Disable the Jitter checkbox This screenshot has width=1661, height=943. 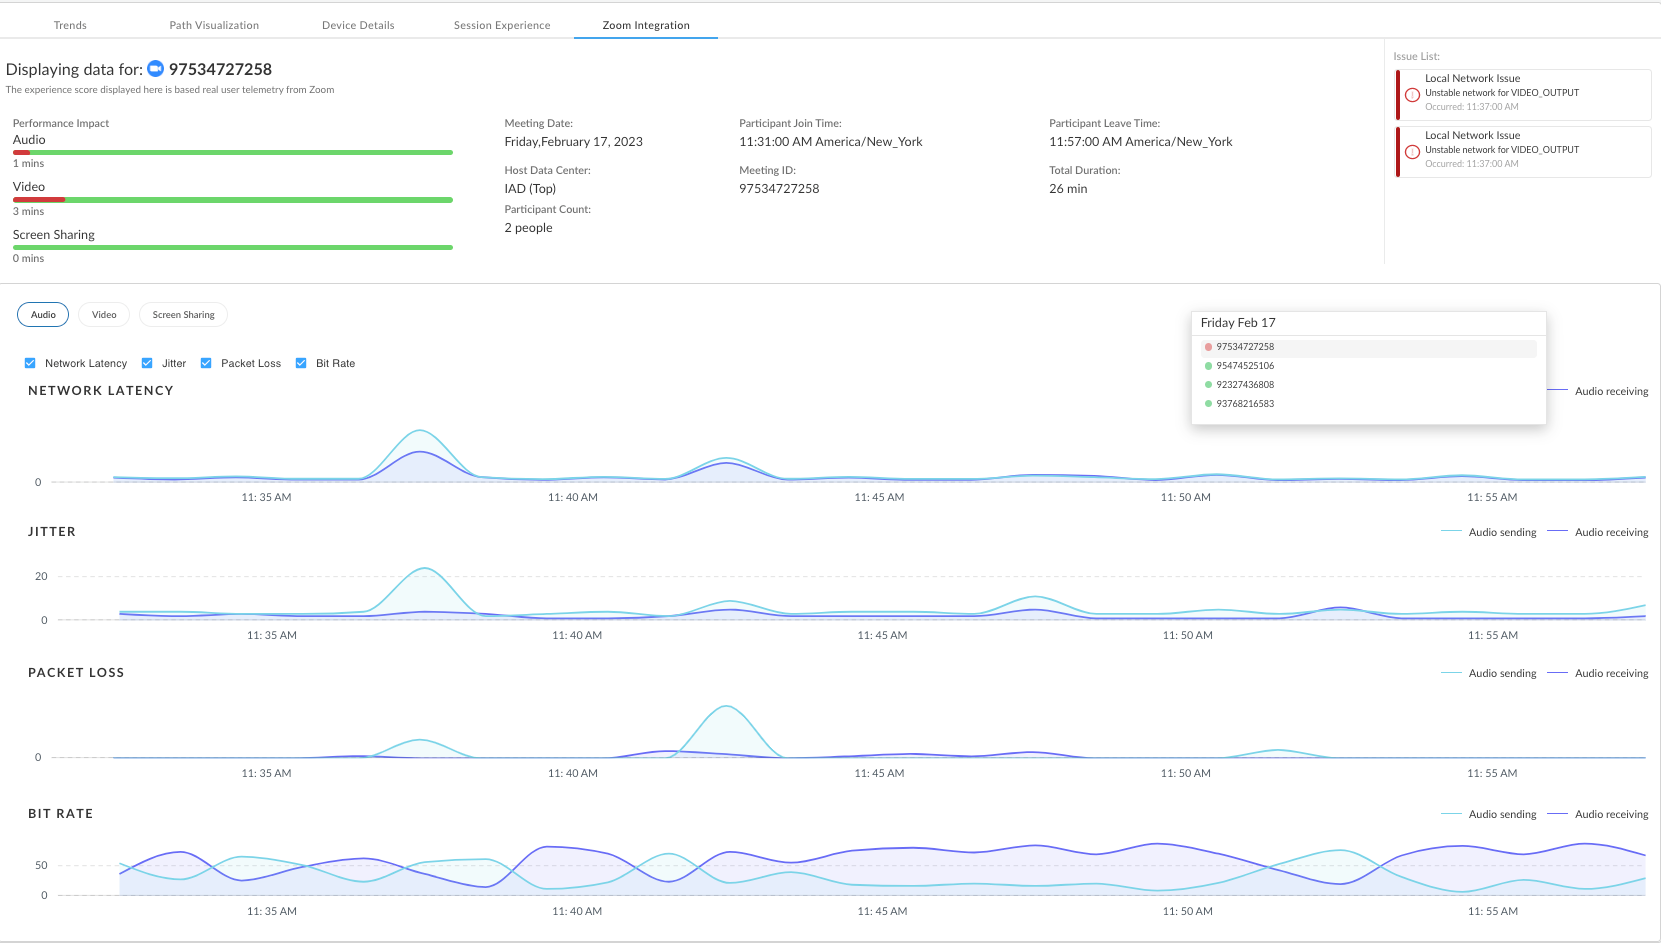click(x=147, y=363)
